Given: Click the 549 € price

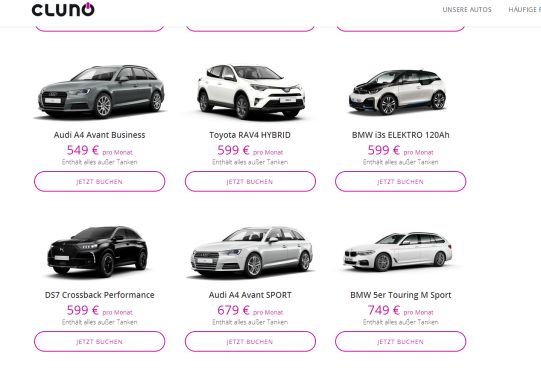Looking at the screenshot, I should click(83, 150).
